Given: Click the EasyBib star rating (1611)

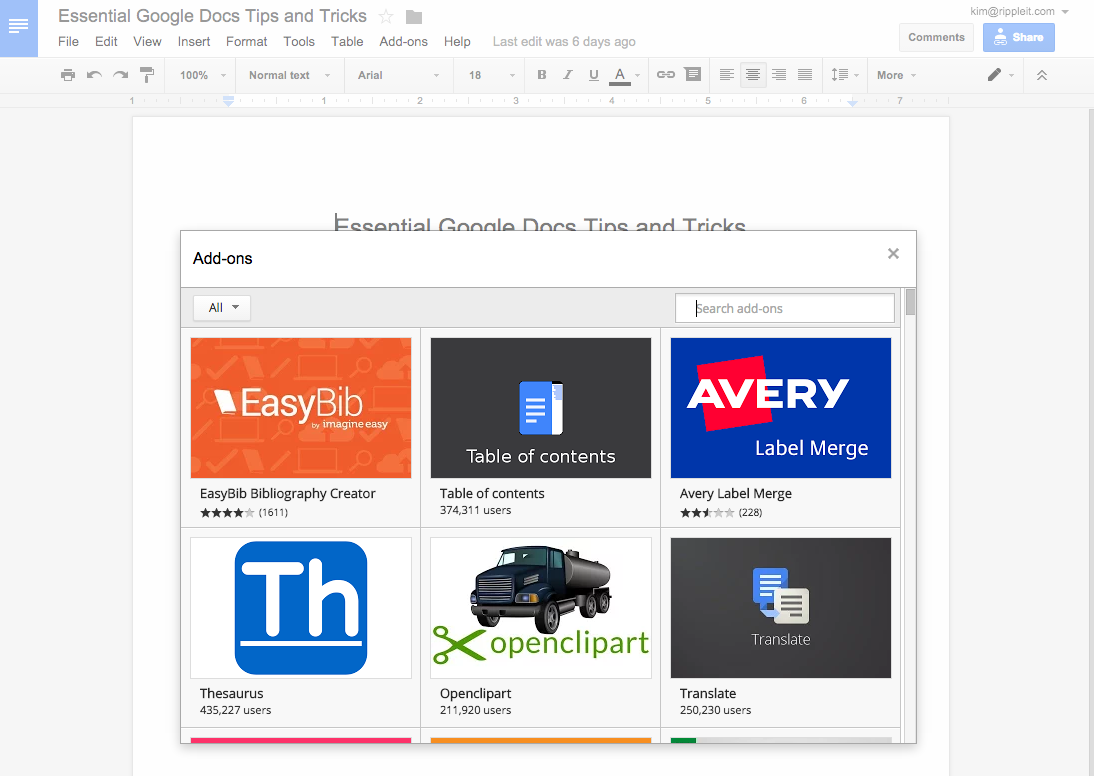Looking at the screenshot, I should pos(244,513).
